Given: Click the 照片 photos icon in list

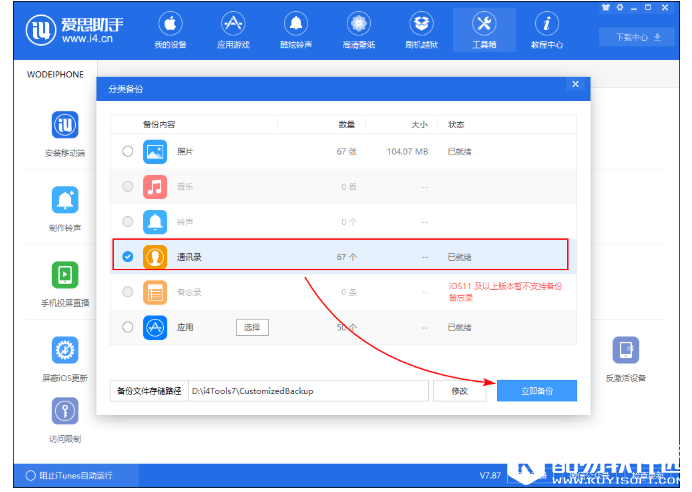Looking at the screenshot, I should 155,151.
